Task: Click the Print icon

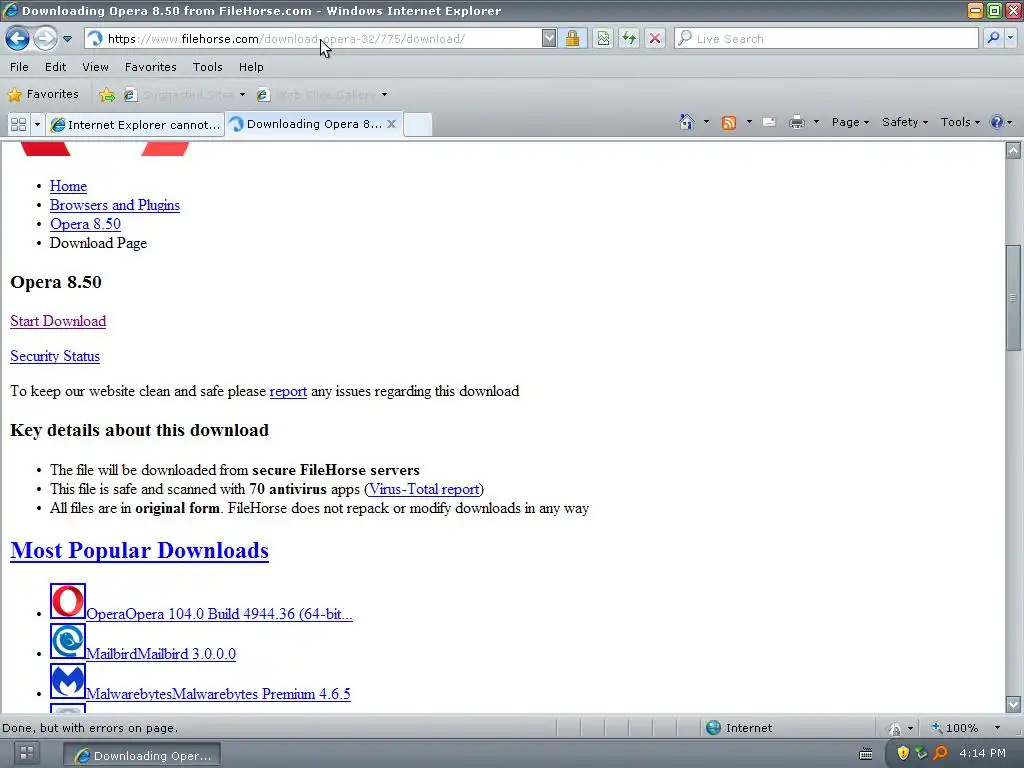Action: pos(797,122)
